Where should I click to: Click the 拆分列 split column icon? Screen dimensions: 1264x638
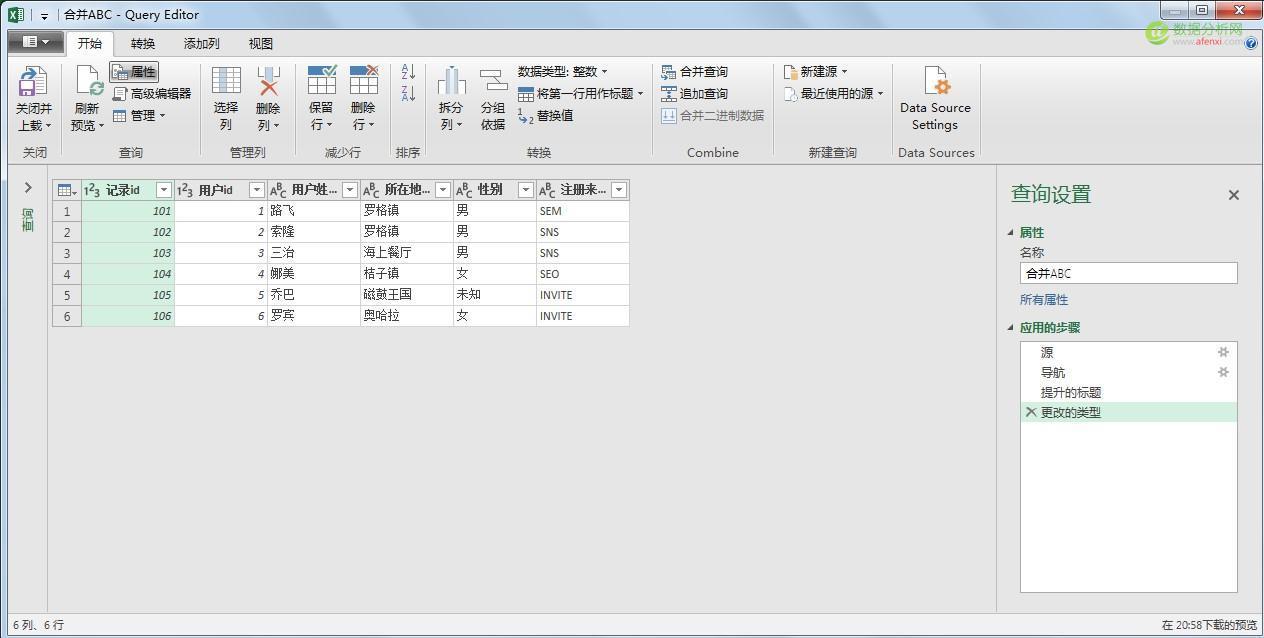point(451,84)
